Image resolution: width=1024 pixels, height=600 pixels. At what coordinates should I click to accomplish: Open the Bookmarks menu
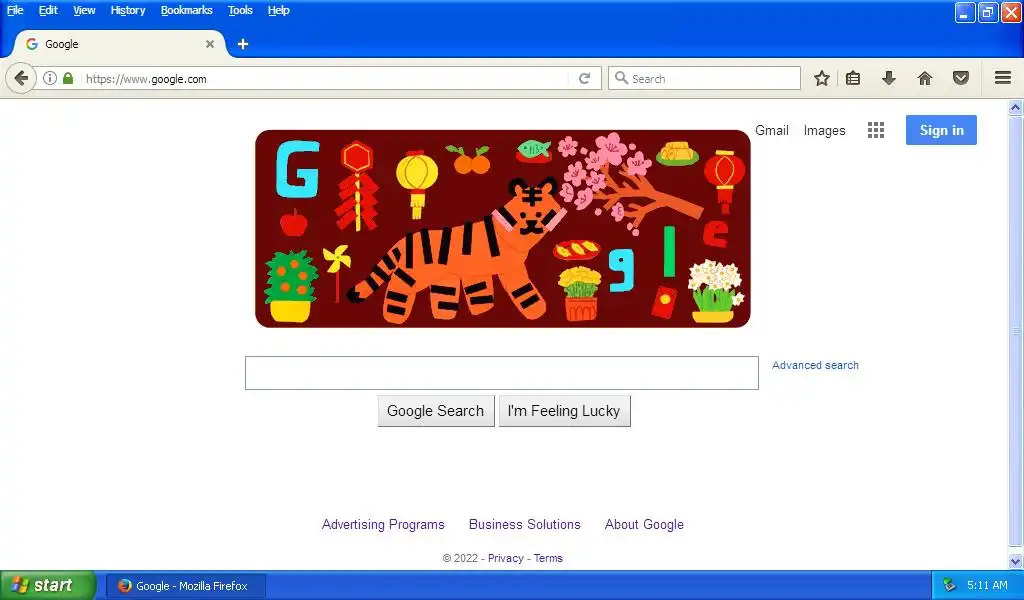coord(187,10)
